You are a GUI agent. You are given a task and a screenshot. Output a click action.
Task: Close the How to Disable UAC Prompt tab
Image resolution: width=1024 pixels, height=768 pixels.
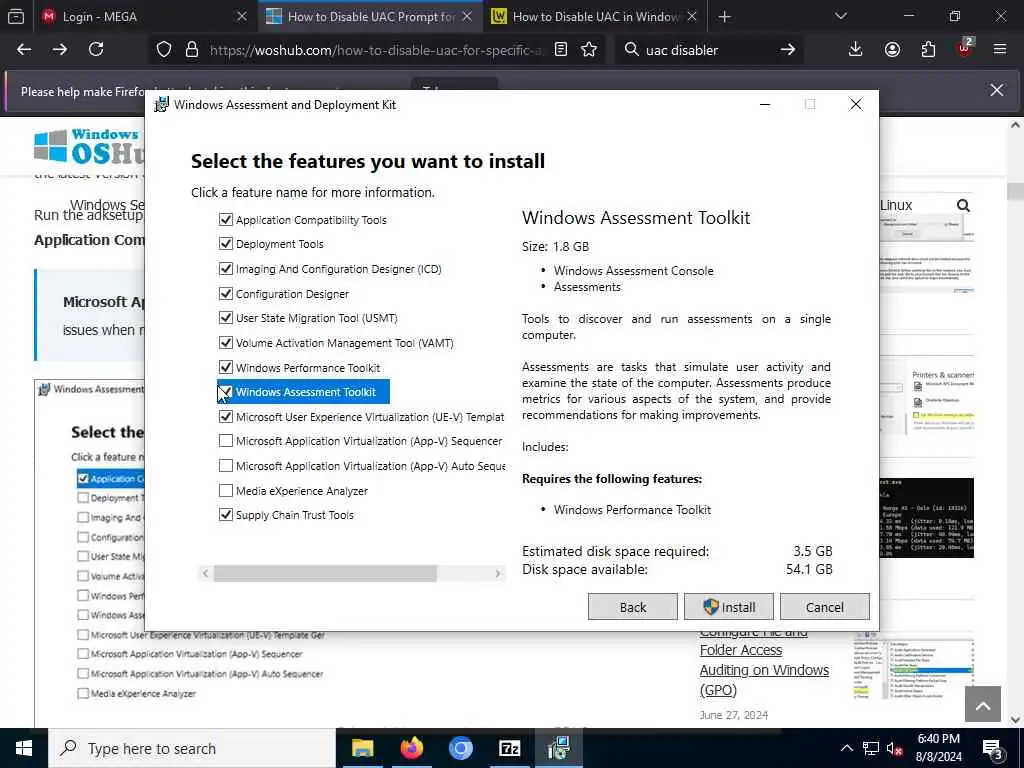pyautogui.click(x=467, y=16)
